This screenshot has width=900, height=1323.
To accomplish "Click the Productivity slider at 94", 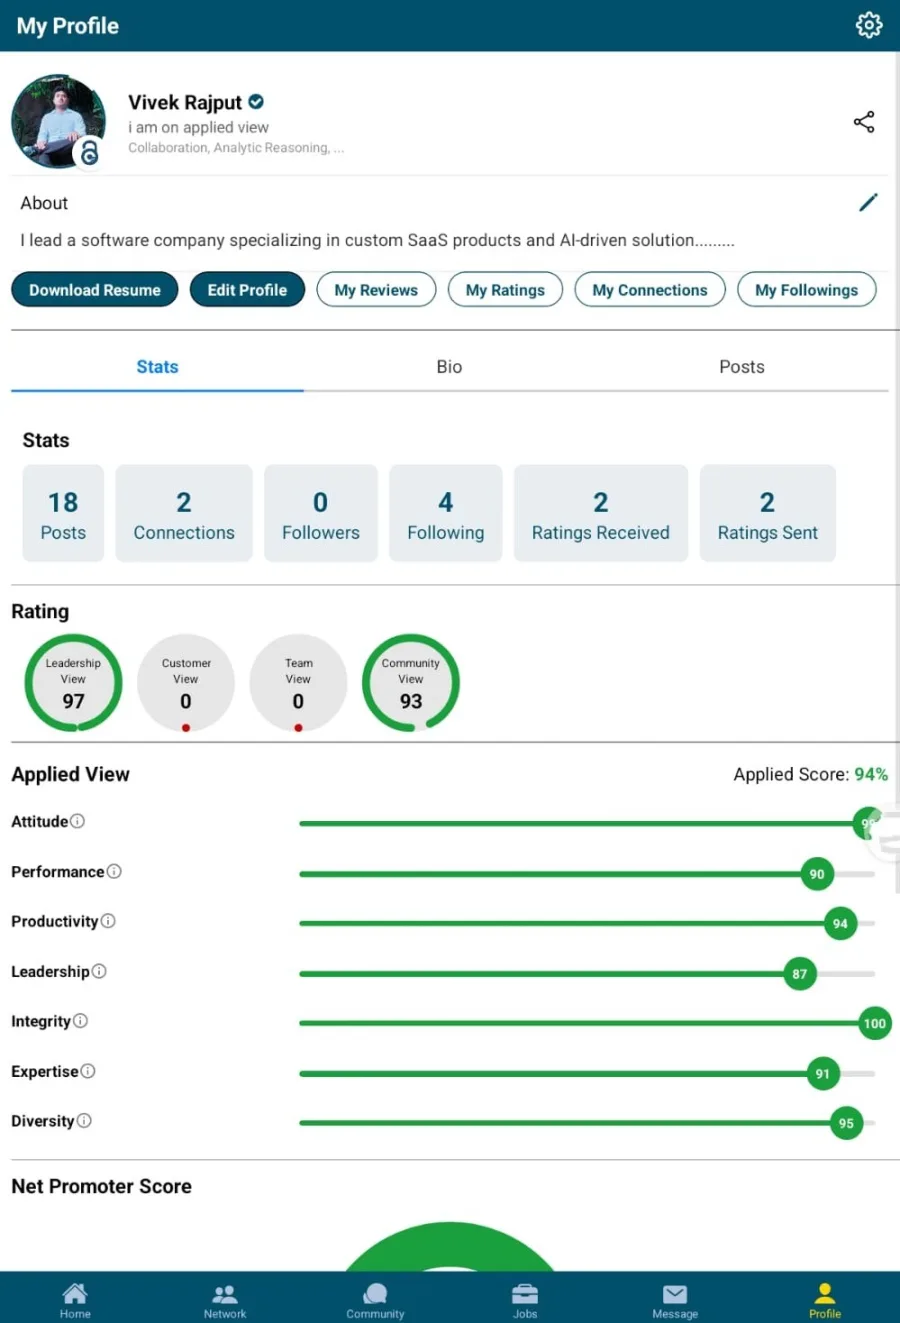I will tap(840, 924).
